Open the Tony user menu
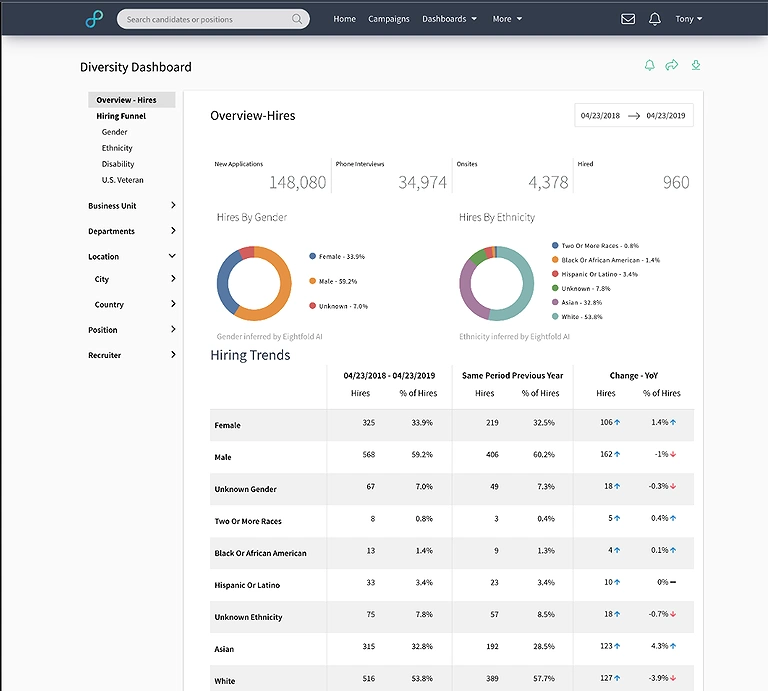Viewport: 768px width, 691px height. (x=689, y=19)
